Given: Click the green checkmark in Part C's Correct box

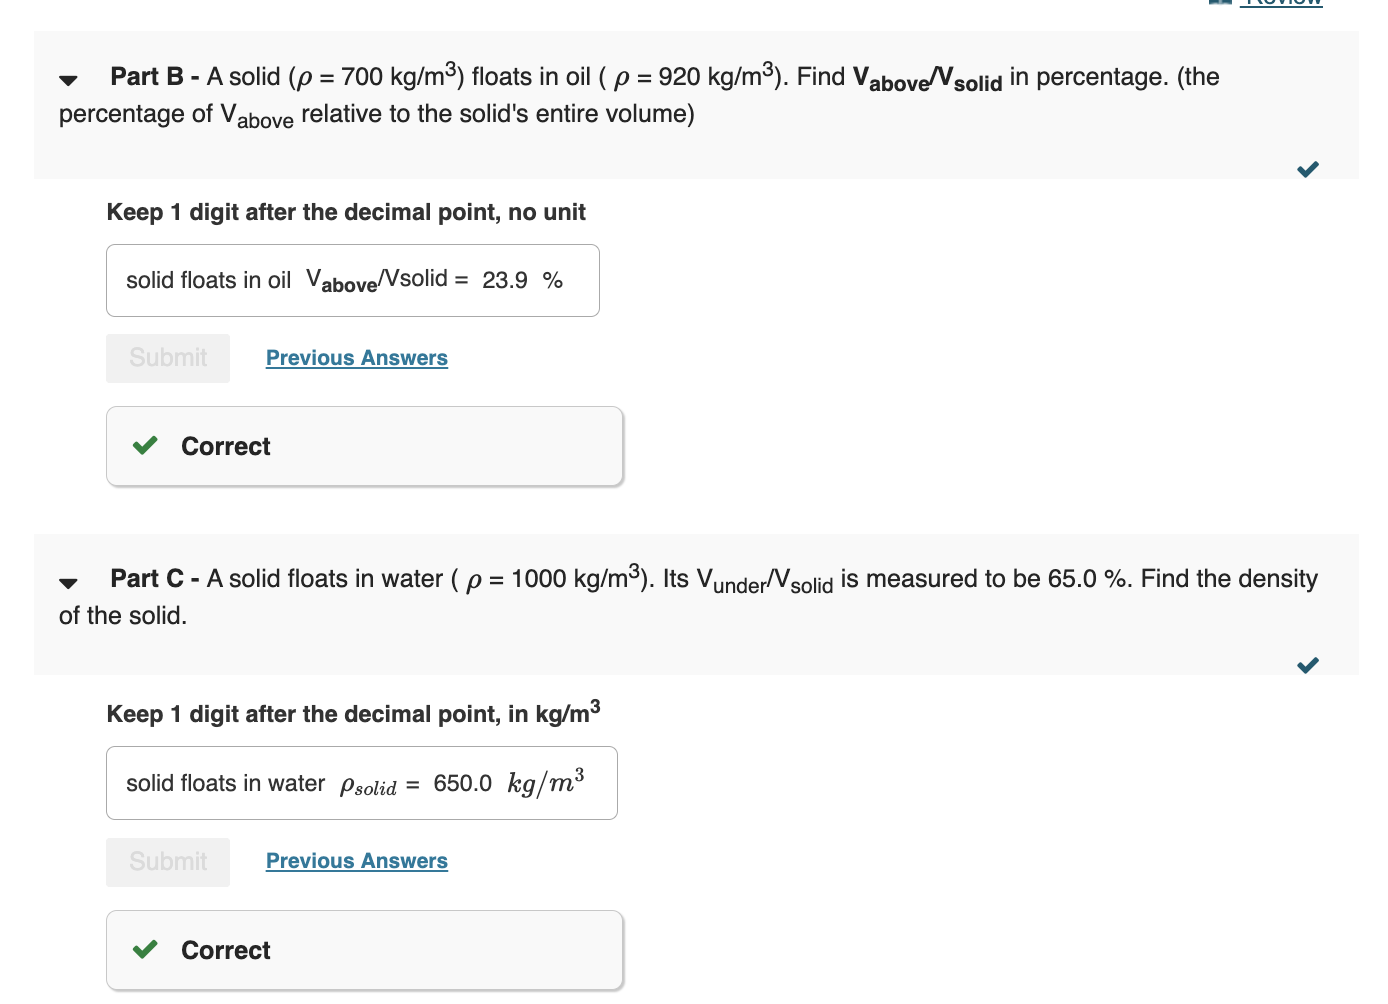Looking at the screenshot, I should point(144,949).
